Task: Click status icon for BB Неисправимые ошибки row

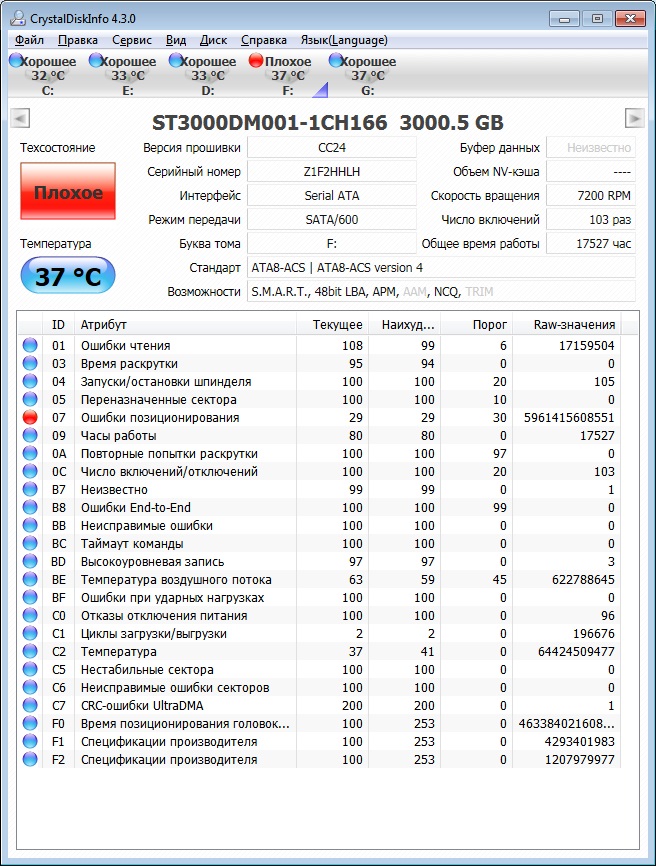Action: click(30, 525)
